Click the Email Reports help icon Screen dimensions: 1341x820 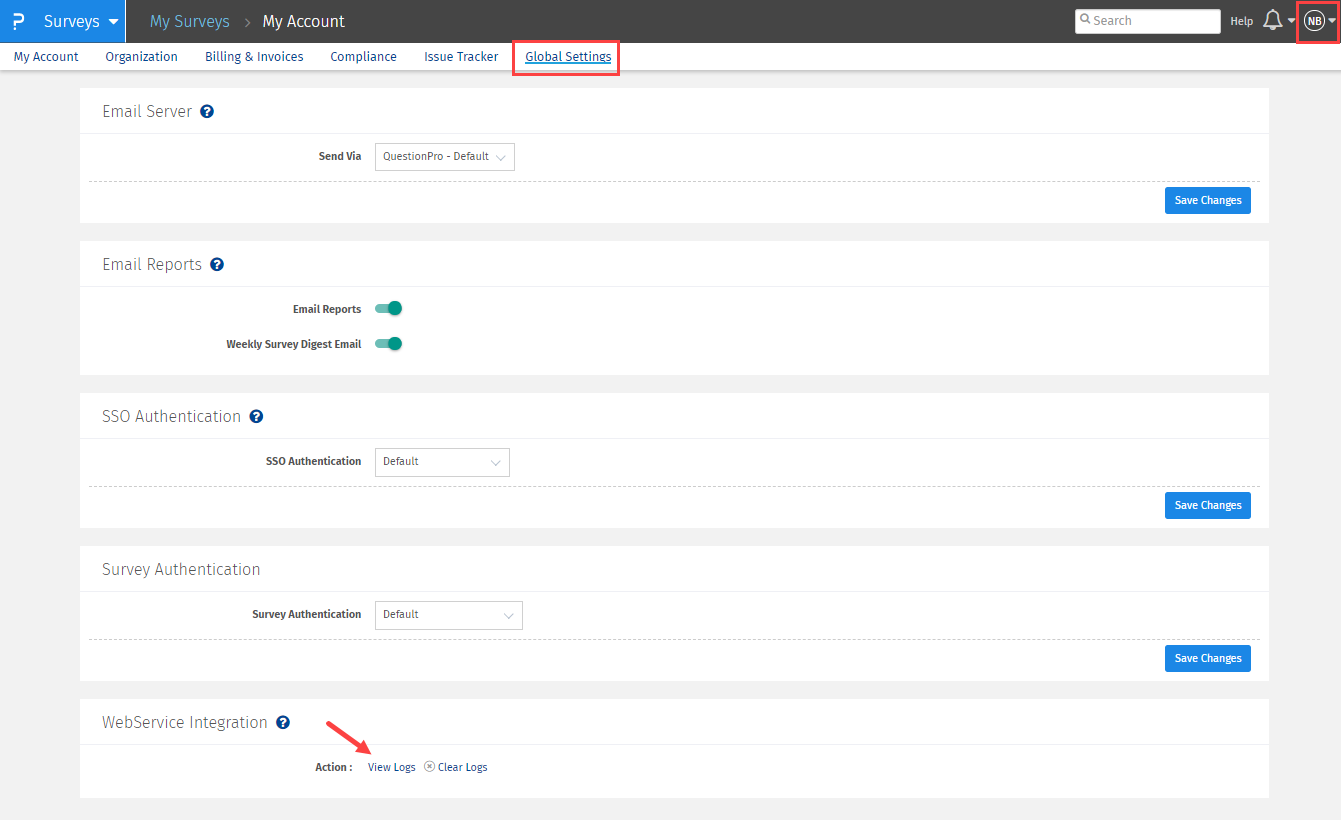click(217, 265)
